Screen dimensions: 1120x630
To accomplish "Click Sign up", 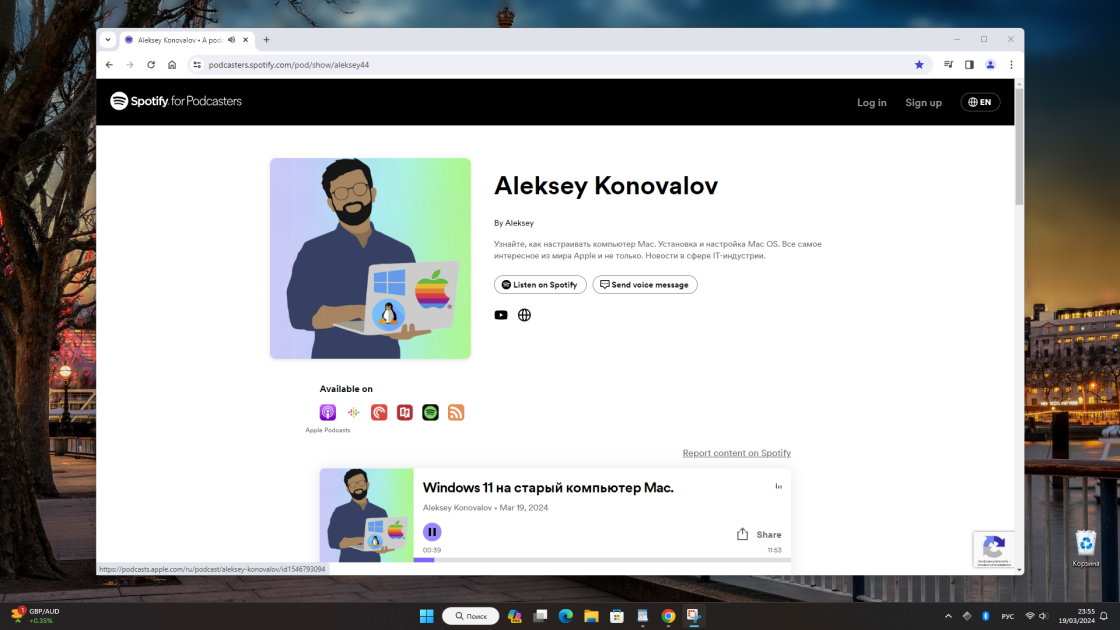I will click(x=924, y=102).
